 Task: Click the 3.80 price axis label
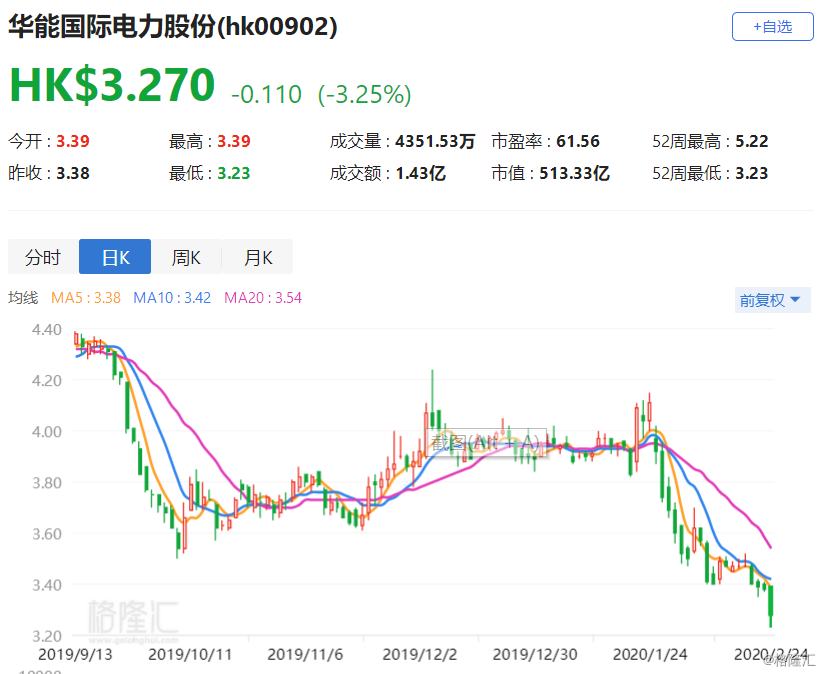click(47, 483)
